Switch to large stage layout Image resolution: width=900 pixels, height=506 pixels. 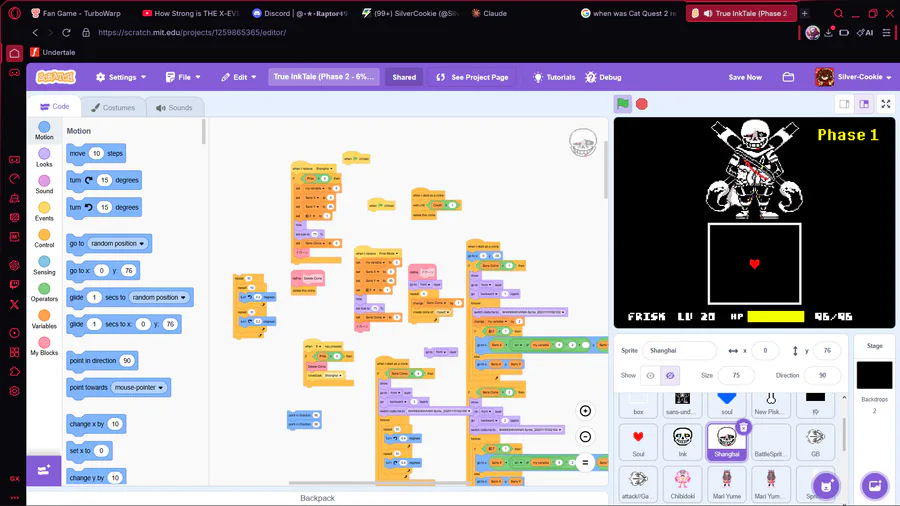[x=864, y=104]
